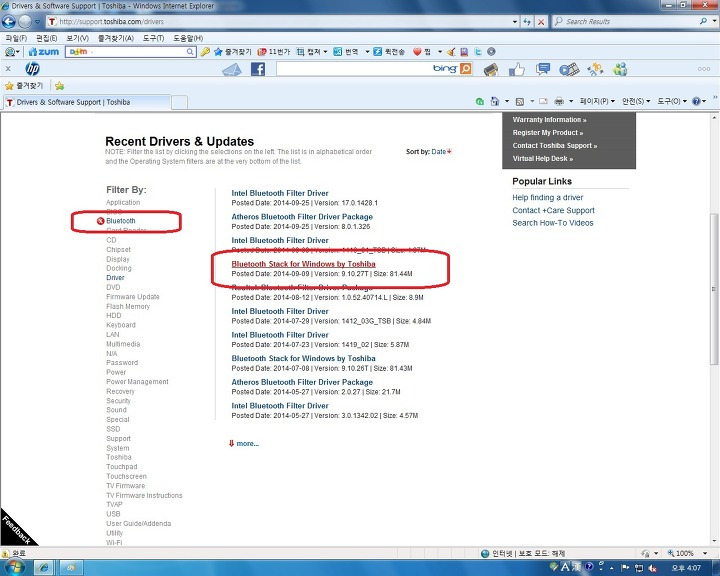Click the printer icon in HP toolbar
This screenshot has width=720, height=576.
(x=491, y=69)
